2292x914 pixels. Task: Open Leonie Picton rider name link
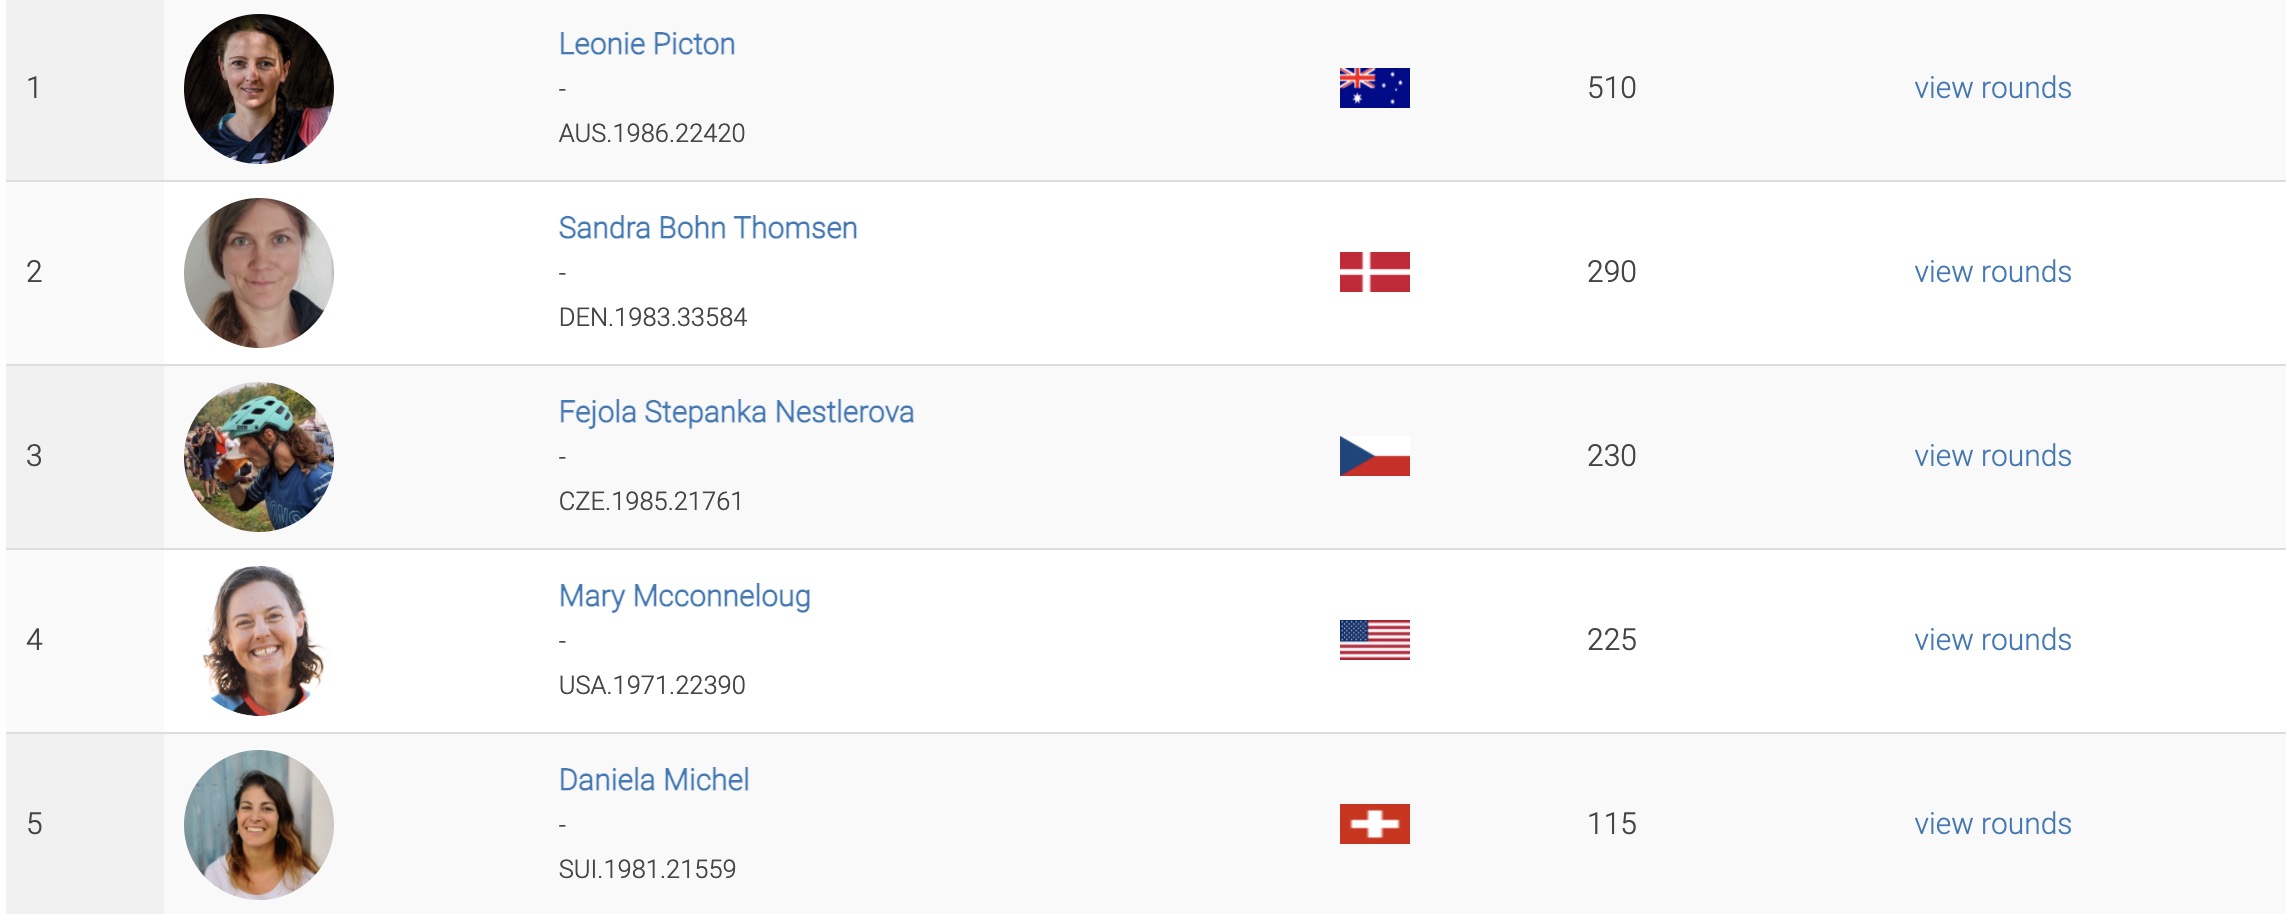[x=646, y=44]
